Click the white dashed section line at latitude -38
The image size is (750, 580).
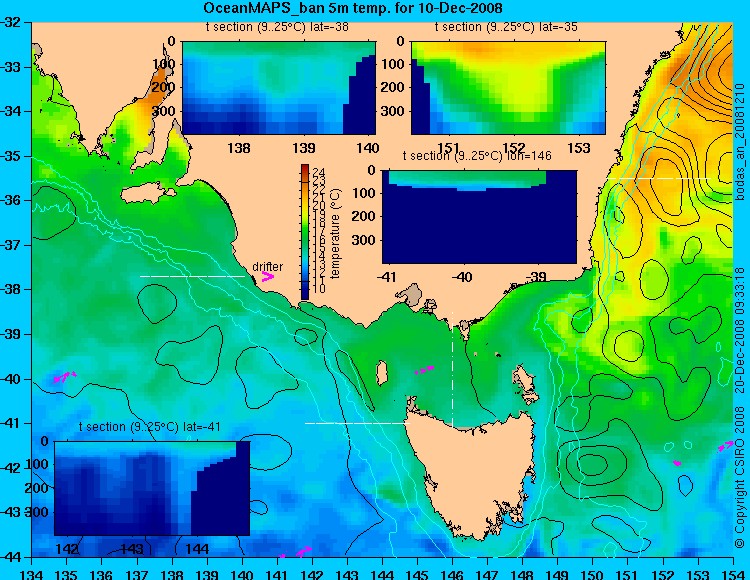tap(192, 276)
